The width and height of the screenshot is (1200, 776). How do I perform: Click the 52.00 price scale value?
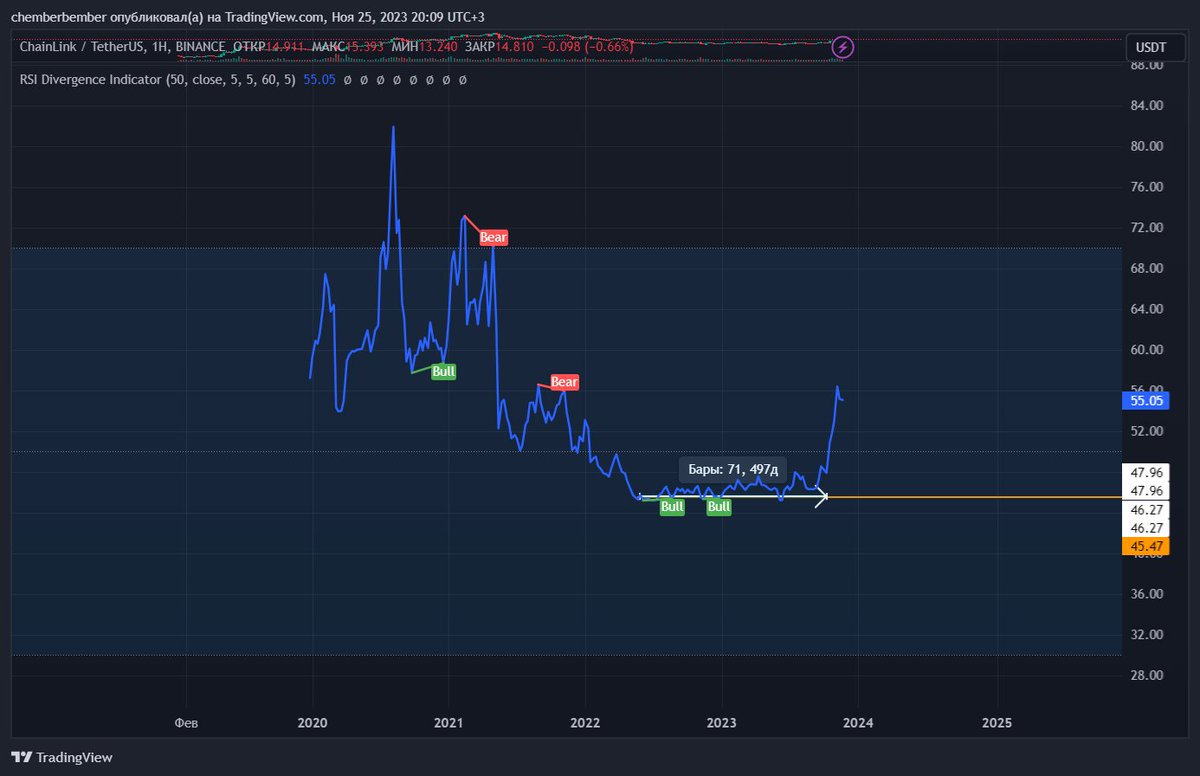click(x=1146, y=431)
